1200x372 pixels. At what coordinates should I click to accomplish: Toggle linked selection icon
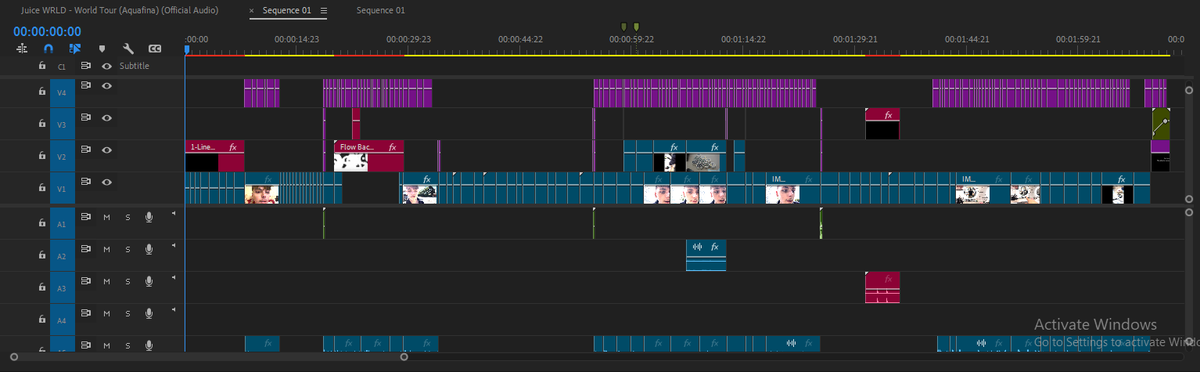pyautogui.click(x=75, y=48)
